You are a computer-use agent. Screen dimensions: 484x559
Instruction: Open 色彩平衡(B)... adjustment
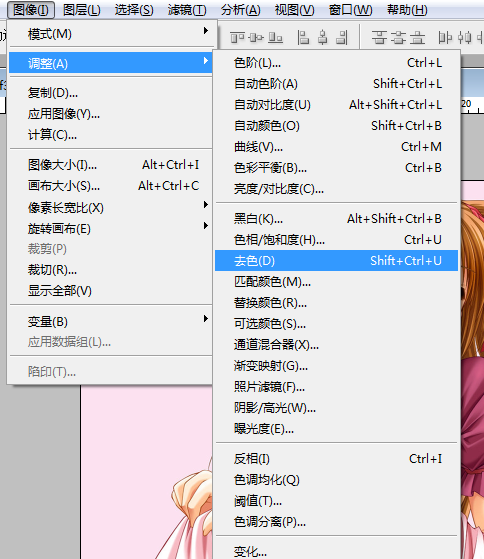[336, 168]
